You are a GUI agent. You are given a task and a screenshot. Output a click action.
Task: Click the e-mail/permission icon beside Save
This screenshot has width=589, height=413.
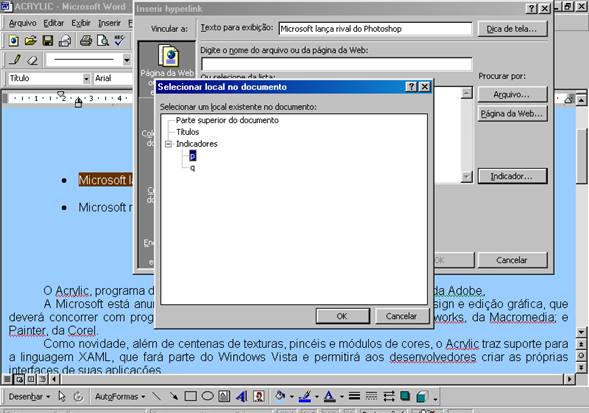coord(65,41)
